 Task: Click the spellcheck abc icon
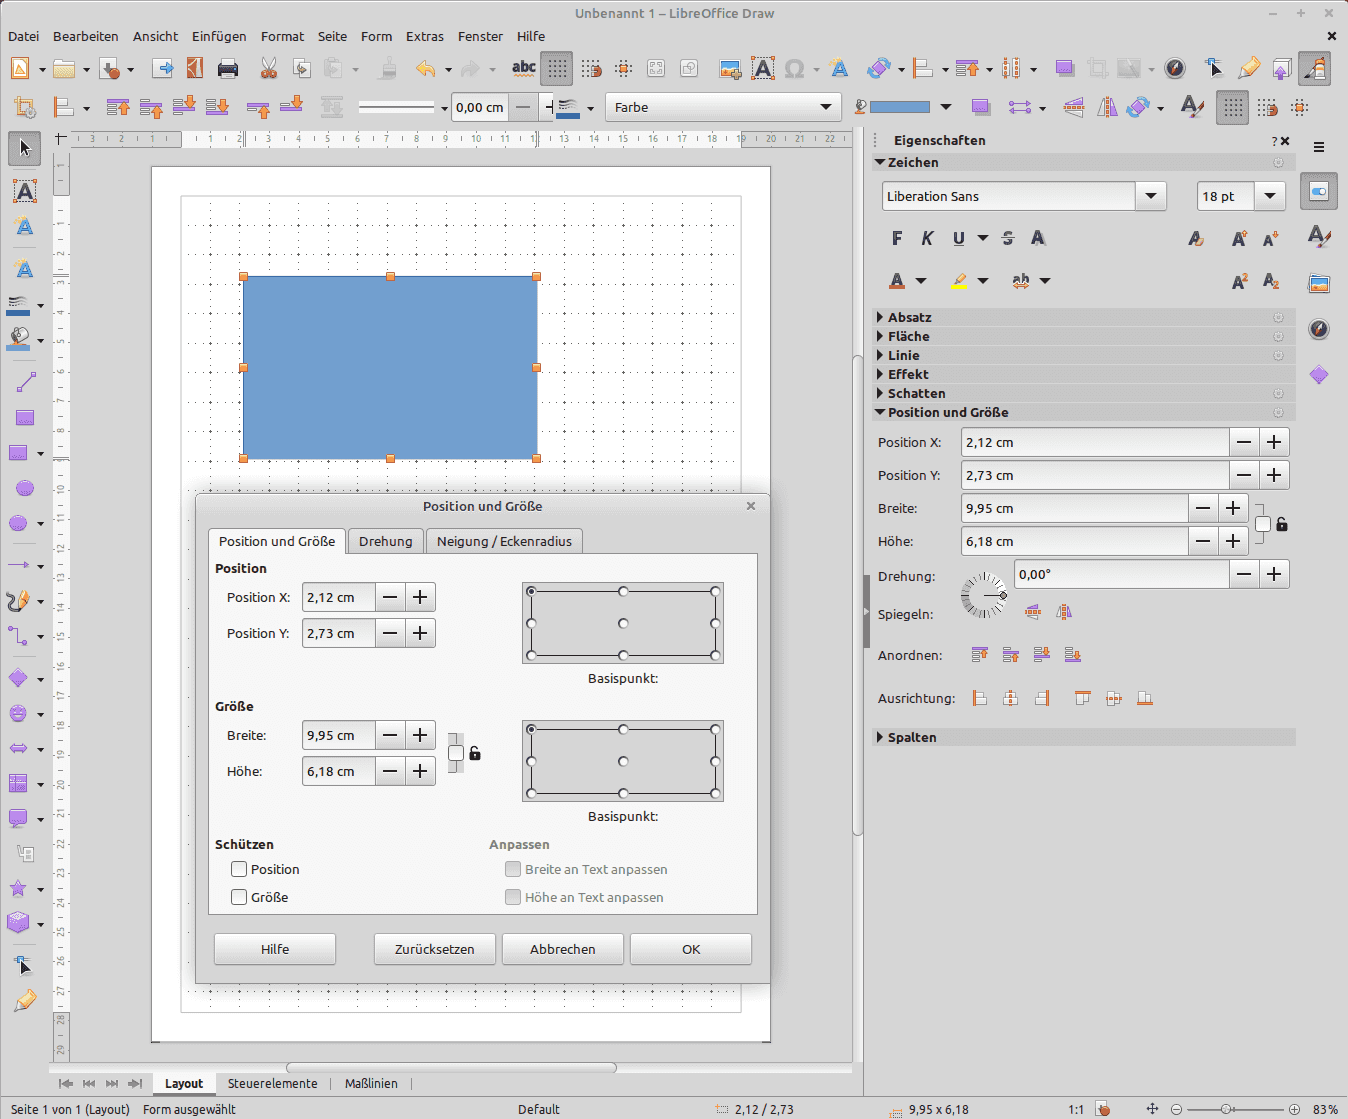point(524,68)
